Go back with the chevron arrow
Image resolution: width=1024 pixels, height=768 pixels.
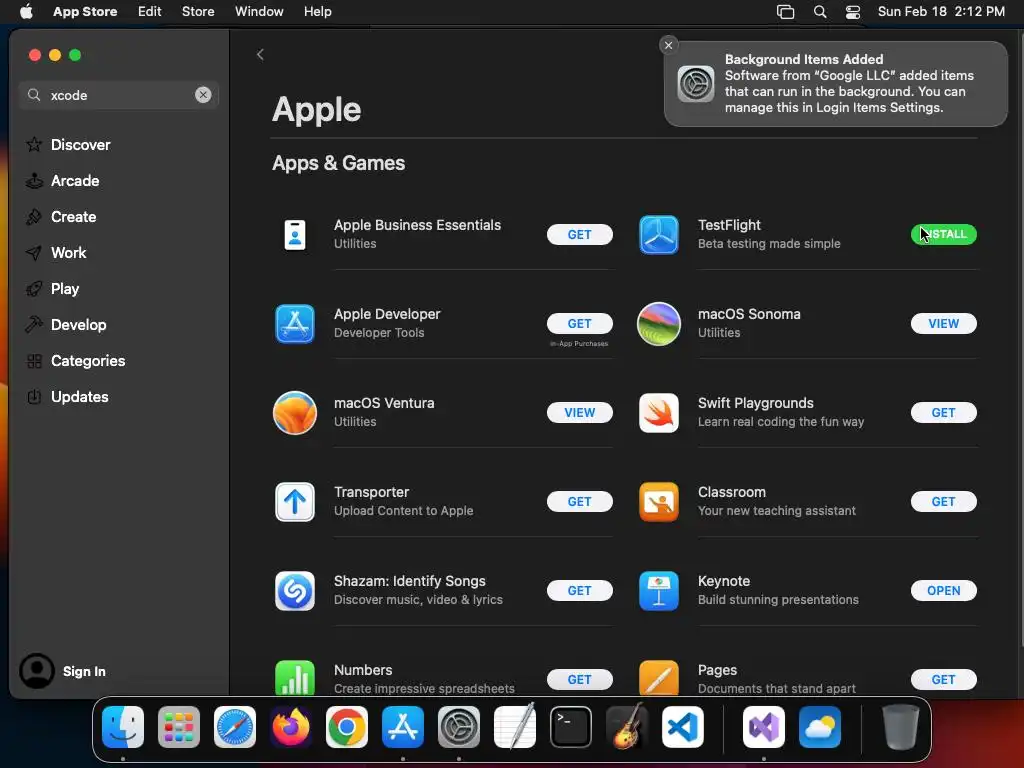click(x=260, y=54)
